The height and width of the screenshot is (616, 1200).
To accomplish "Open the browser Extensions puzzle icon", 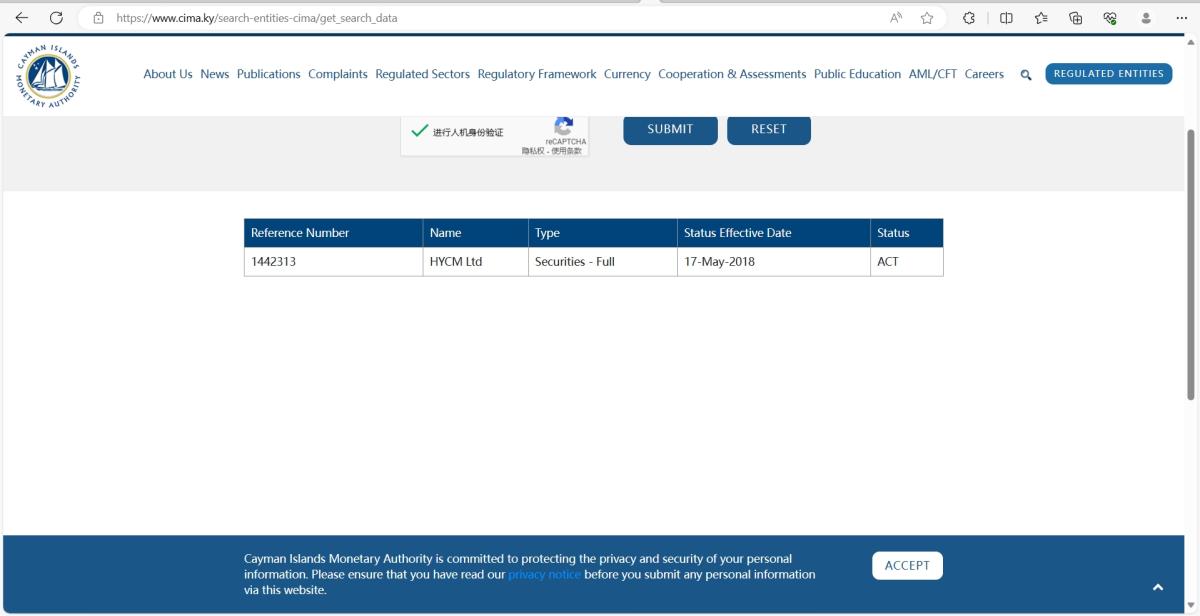I will pyautogui.click(x=969, y=18).
